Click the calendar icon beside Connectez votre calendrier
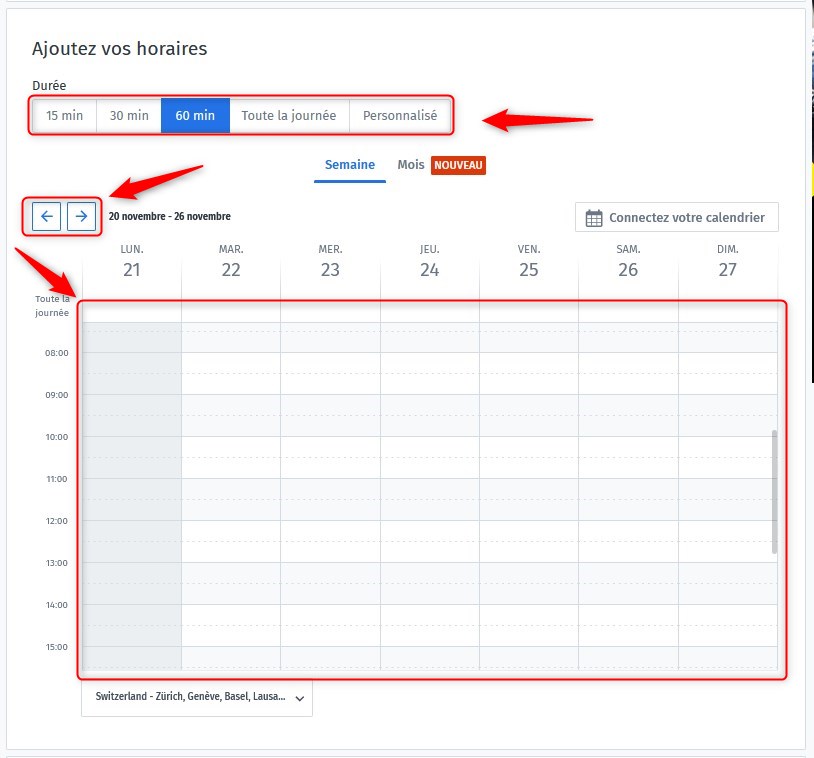 pos(594,218)
